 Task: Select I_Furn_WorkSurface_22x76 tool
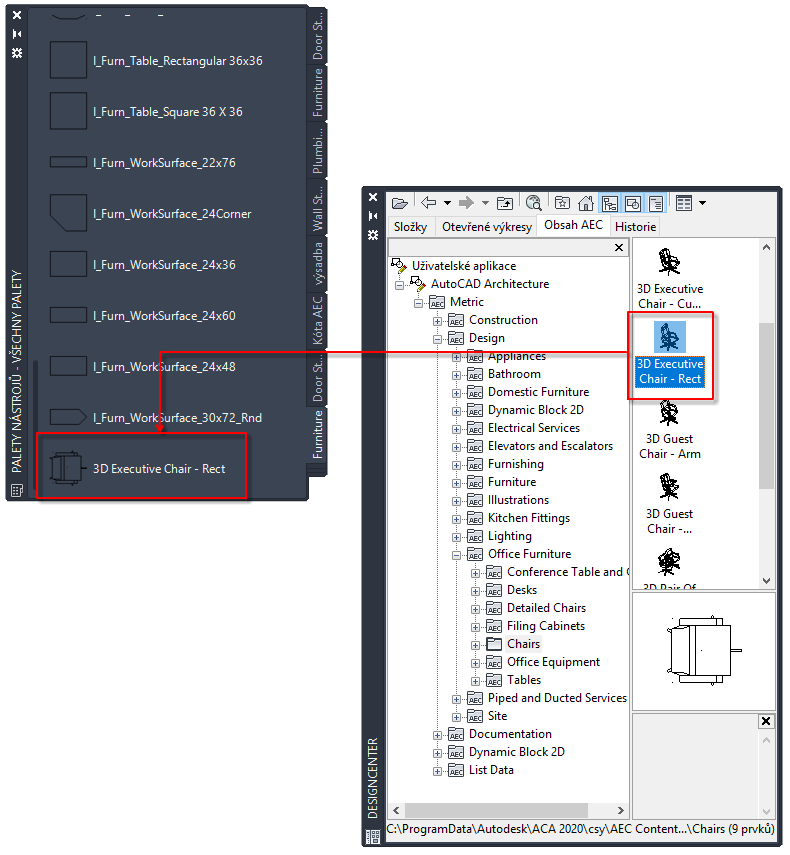click(x=143, y=162)
